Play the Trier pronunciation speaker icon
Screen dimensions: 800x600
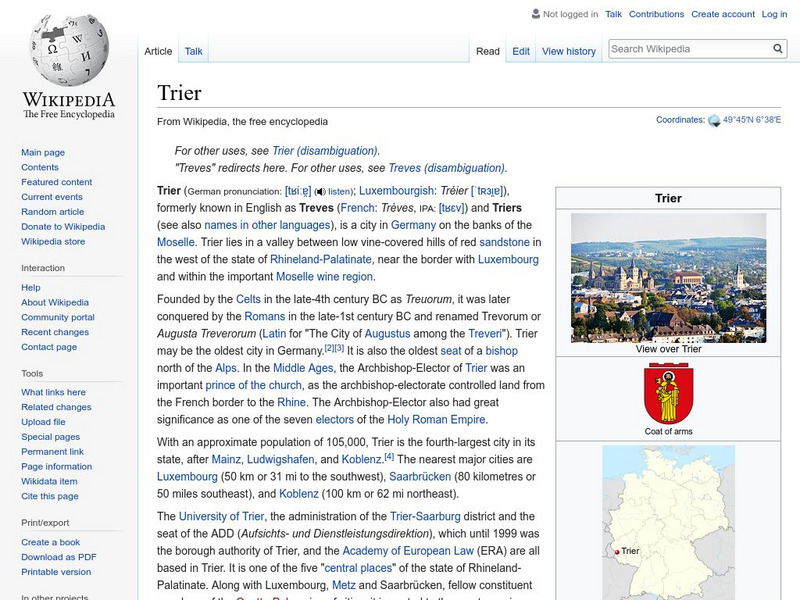[320, 192]
